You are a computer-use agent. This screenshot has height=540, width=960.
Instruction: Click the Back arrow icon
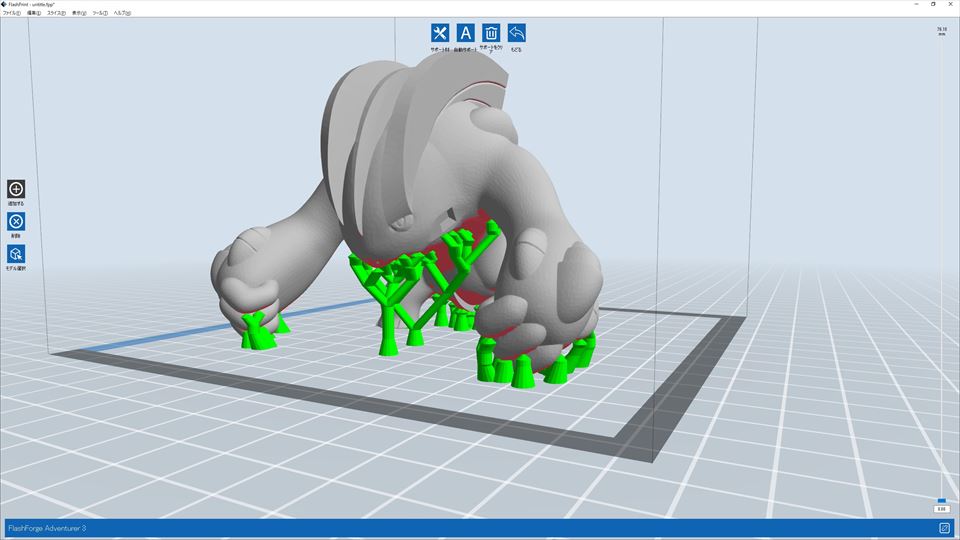click(516, 33)
